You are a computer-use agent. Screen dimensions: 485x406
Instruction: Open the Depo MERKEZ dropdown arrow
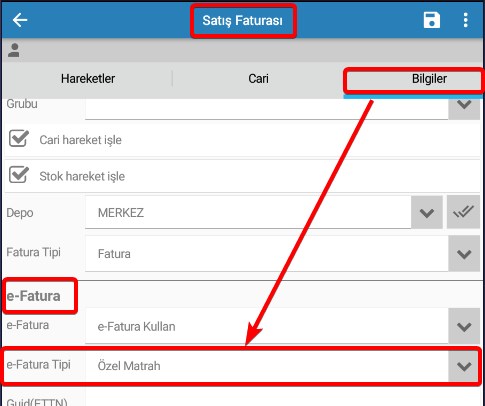click(x=427, y=212)
